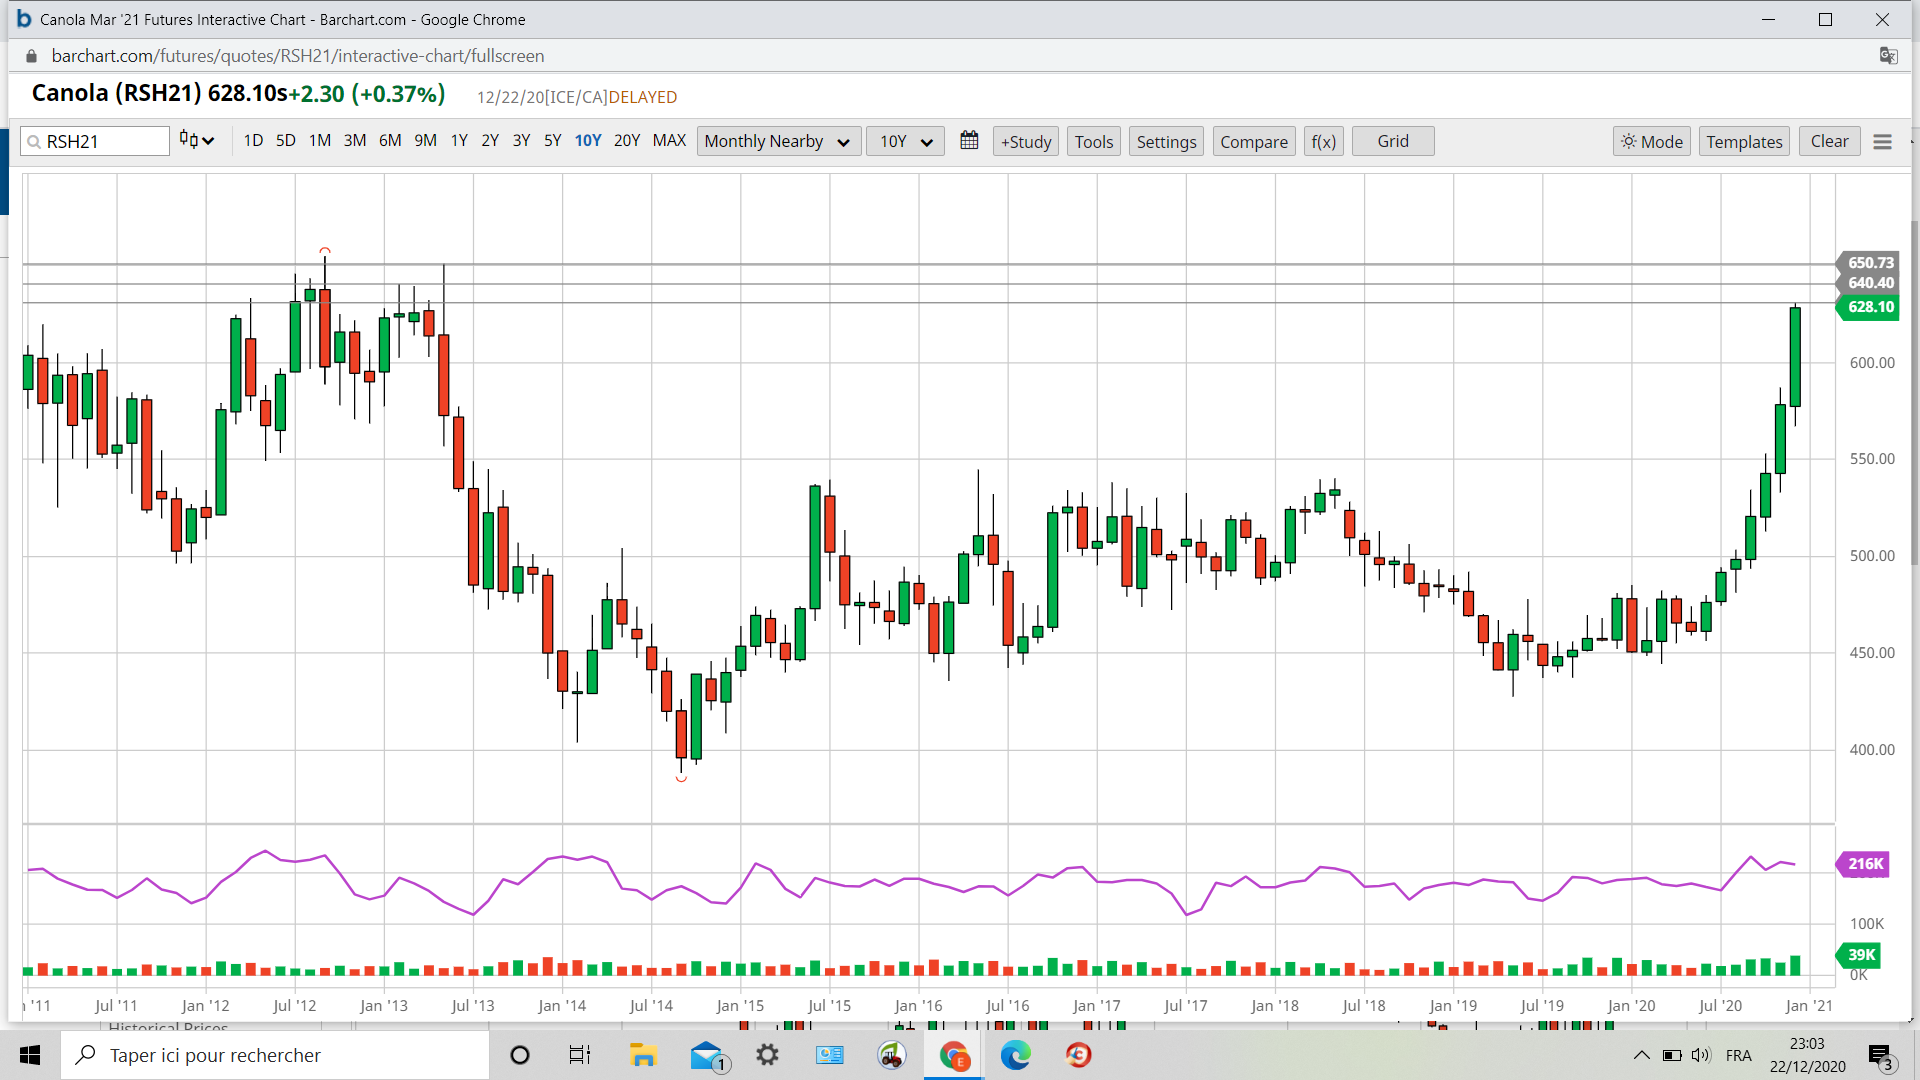Open the Tools menu

(1093, 142)
